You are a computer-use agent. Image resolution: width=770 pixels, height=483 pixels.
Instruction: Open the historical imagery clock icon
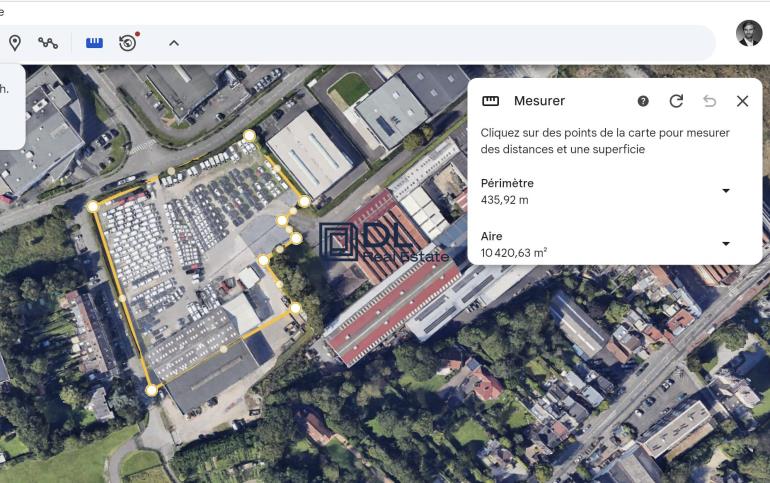(x=127, y=42)
